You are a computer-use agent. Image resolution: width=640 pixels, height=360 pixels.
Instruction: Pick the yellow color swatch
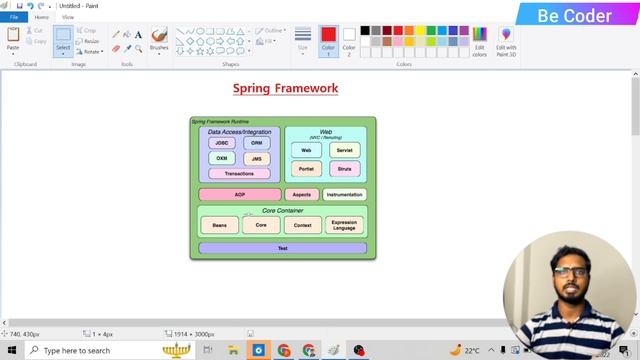[x=420, y=30]
